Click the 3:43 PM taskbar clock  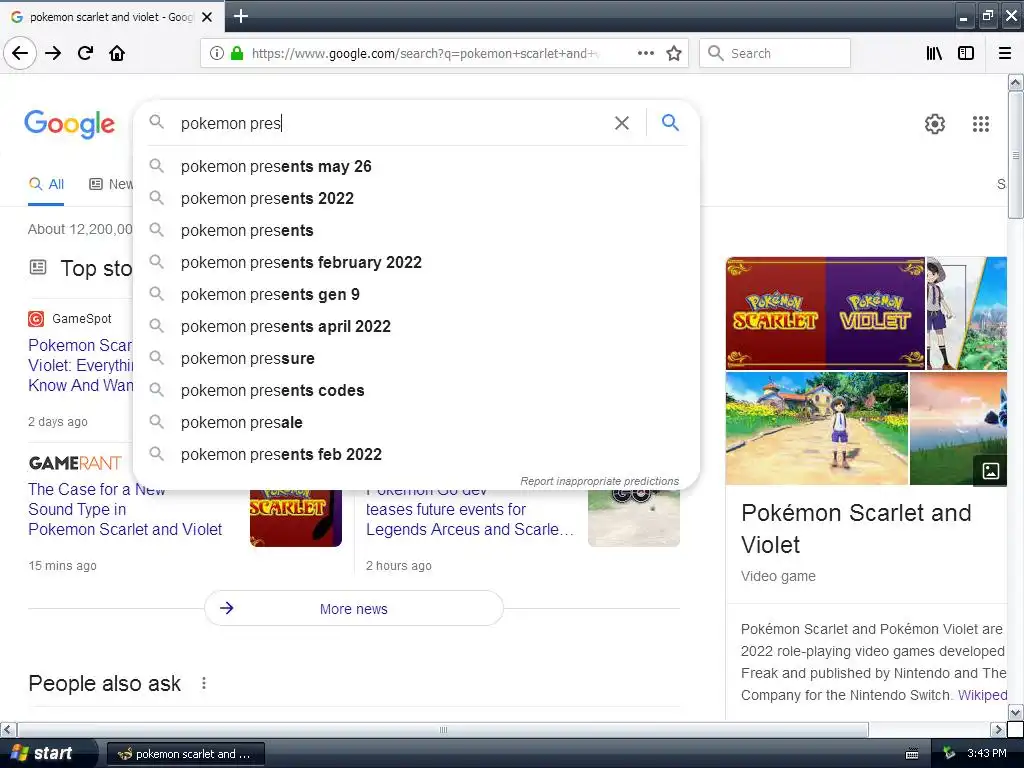(x=987, y=753)
